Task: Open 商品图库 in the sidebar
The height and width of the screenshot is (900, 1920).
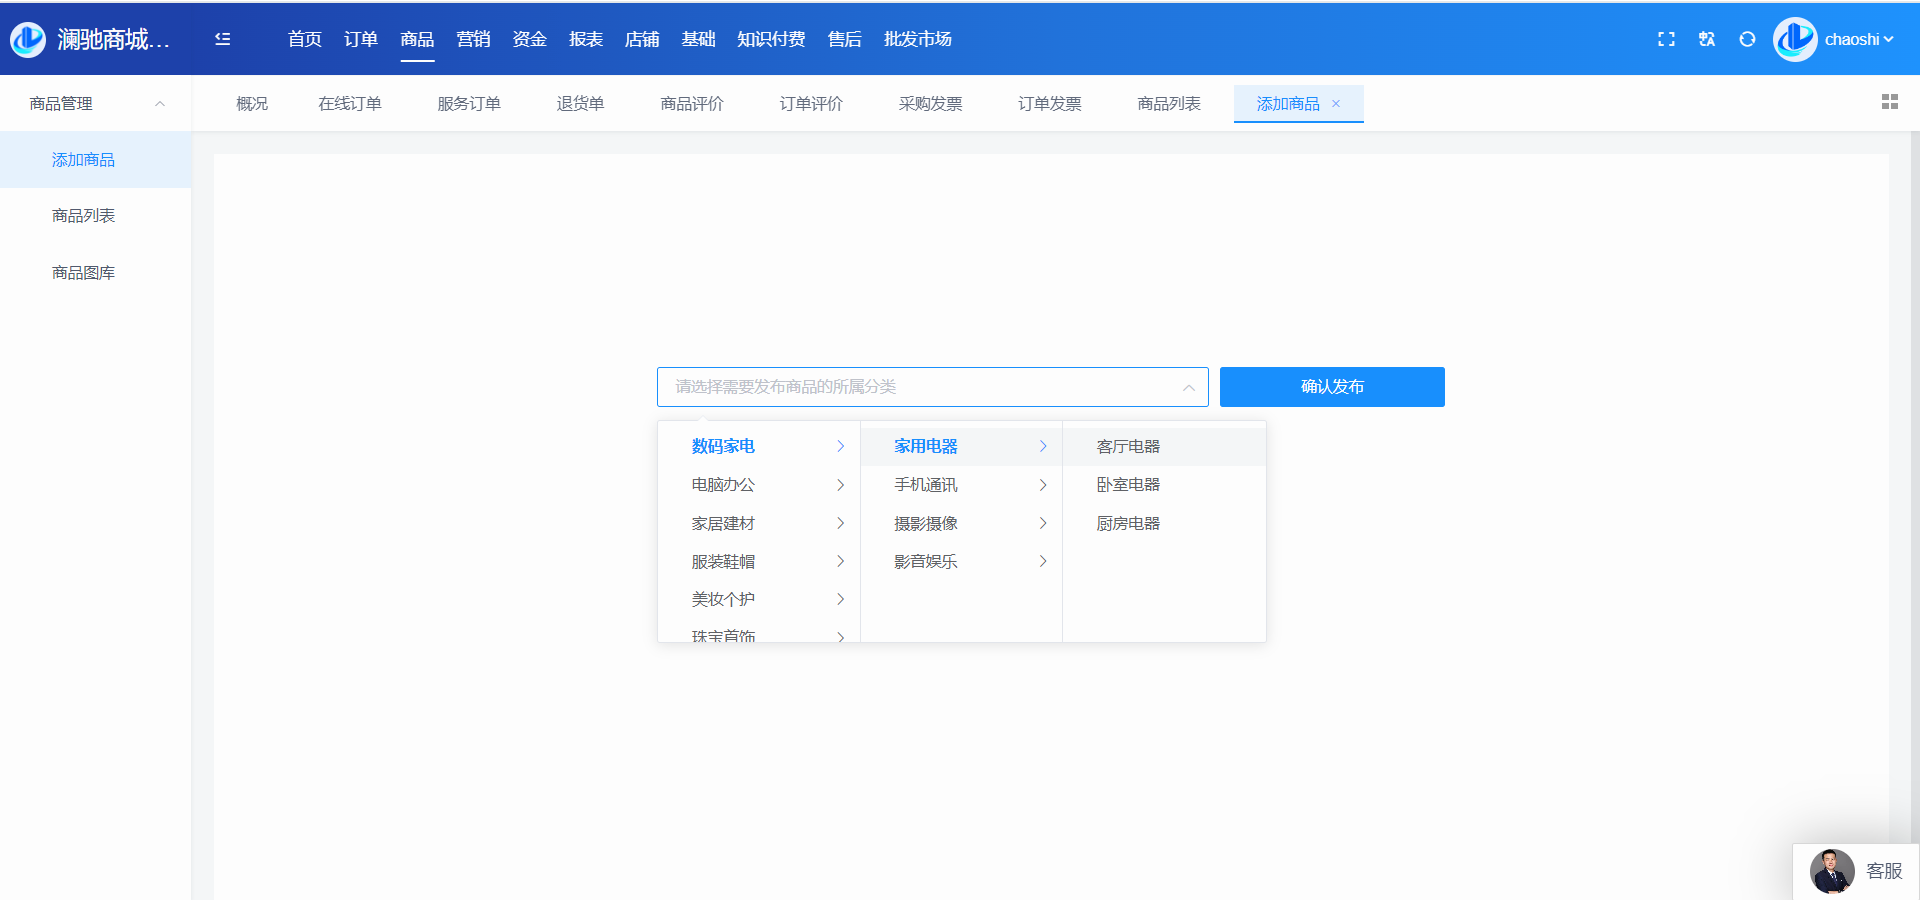Action: point(84,273)
